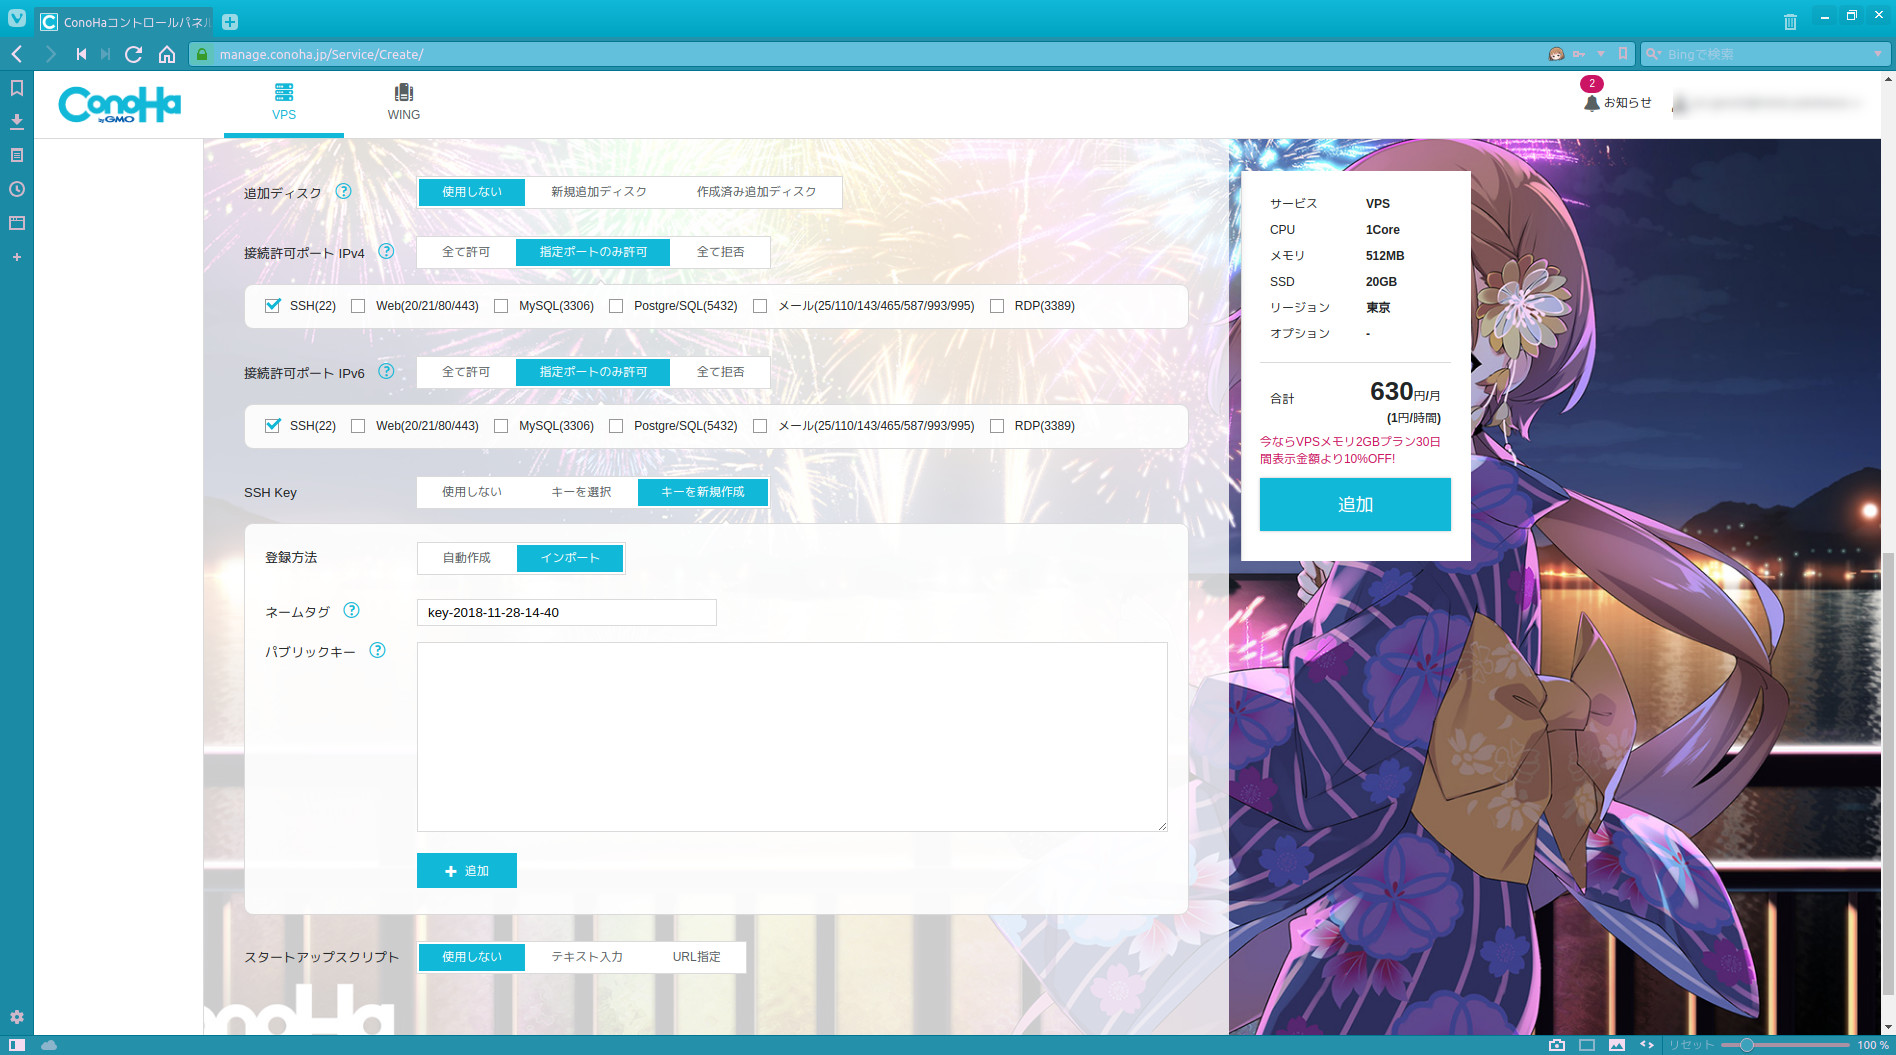
Task: Enable IPv6 mail ports checkbox
Action: click(760, 426)
